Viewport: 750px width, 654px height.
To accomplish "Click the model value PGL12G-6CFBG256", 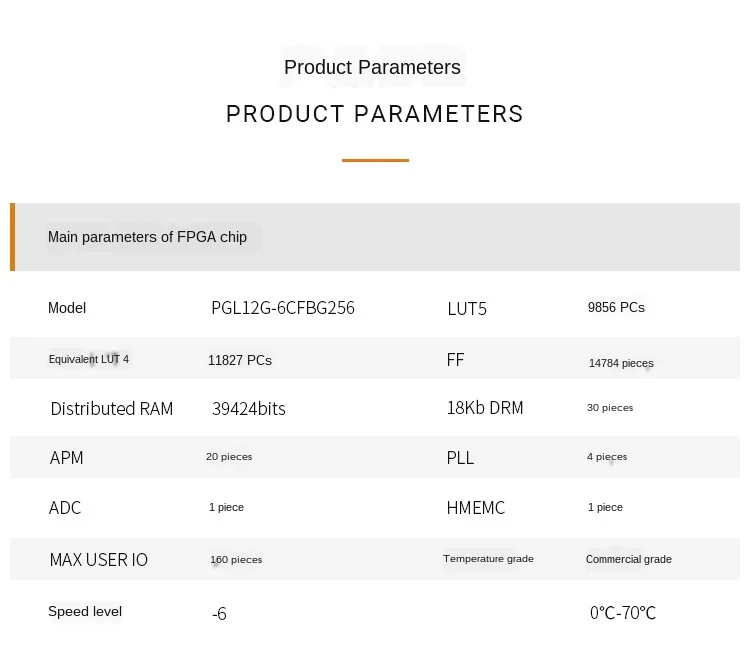I will (283, 308).
